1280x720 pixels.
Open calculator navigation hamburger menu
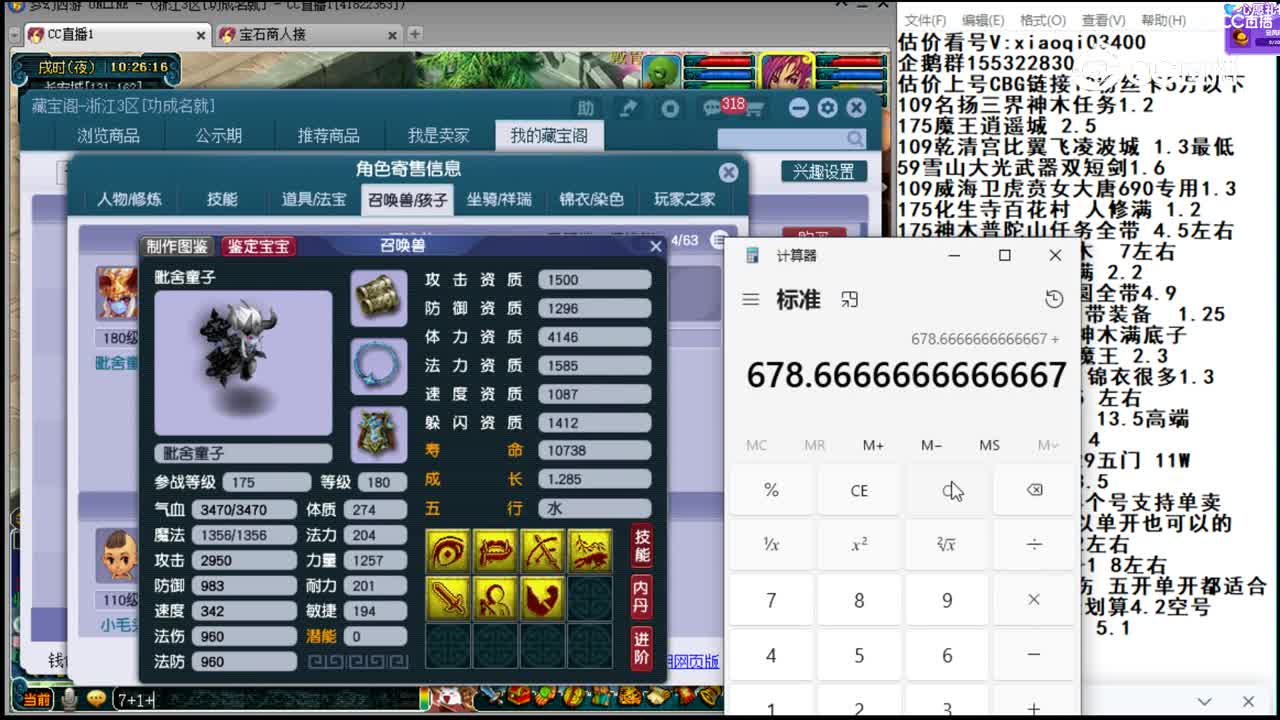(x=751, y=299)
